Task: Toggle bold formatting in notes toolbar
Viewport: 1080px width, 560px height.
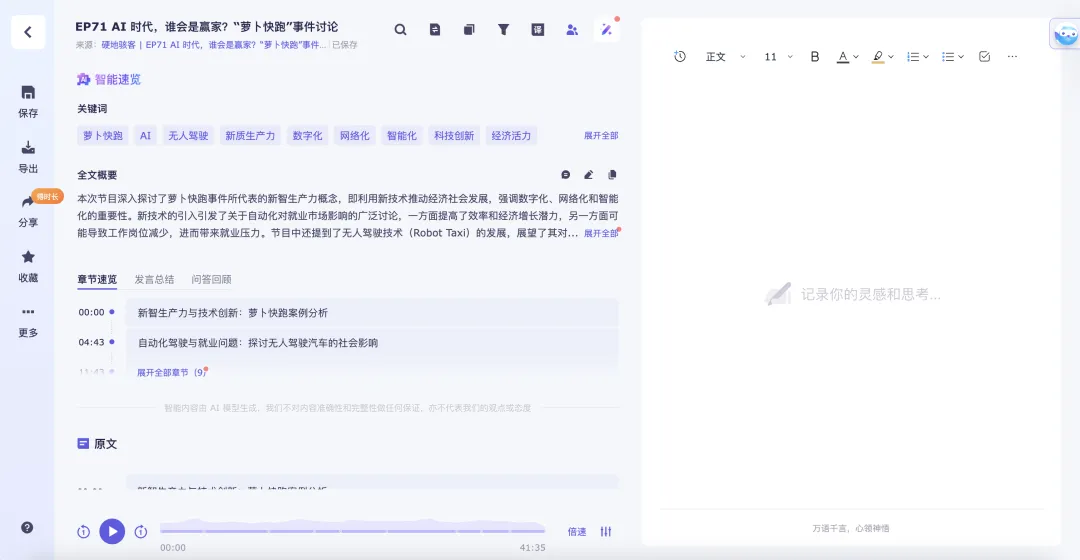Action: [815, 56]
